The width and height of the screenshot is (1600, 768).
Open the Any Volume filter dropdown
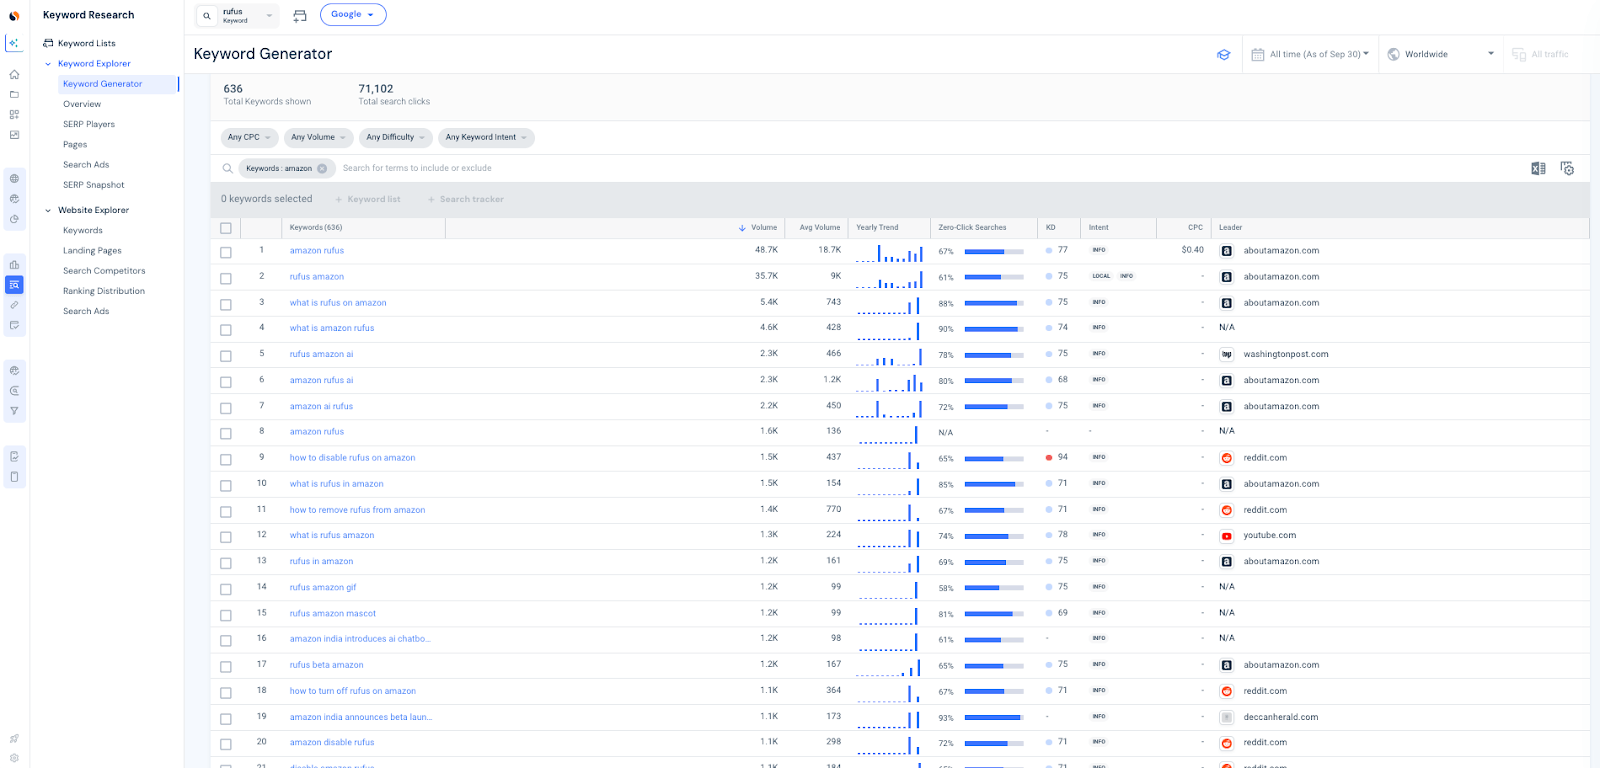[x=318, y=137]
